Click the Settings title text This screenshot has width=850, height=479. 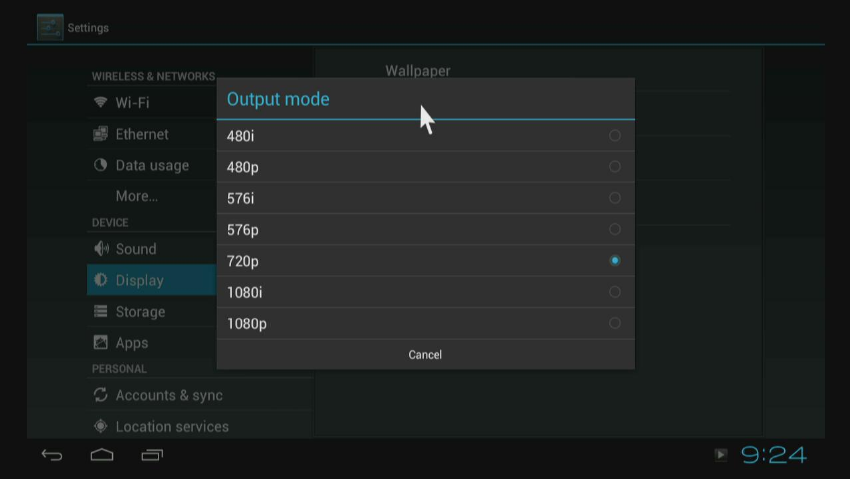tap(88, 28)
